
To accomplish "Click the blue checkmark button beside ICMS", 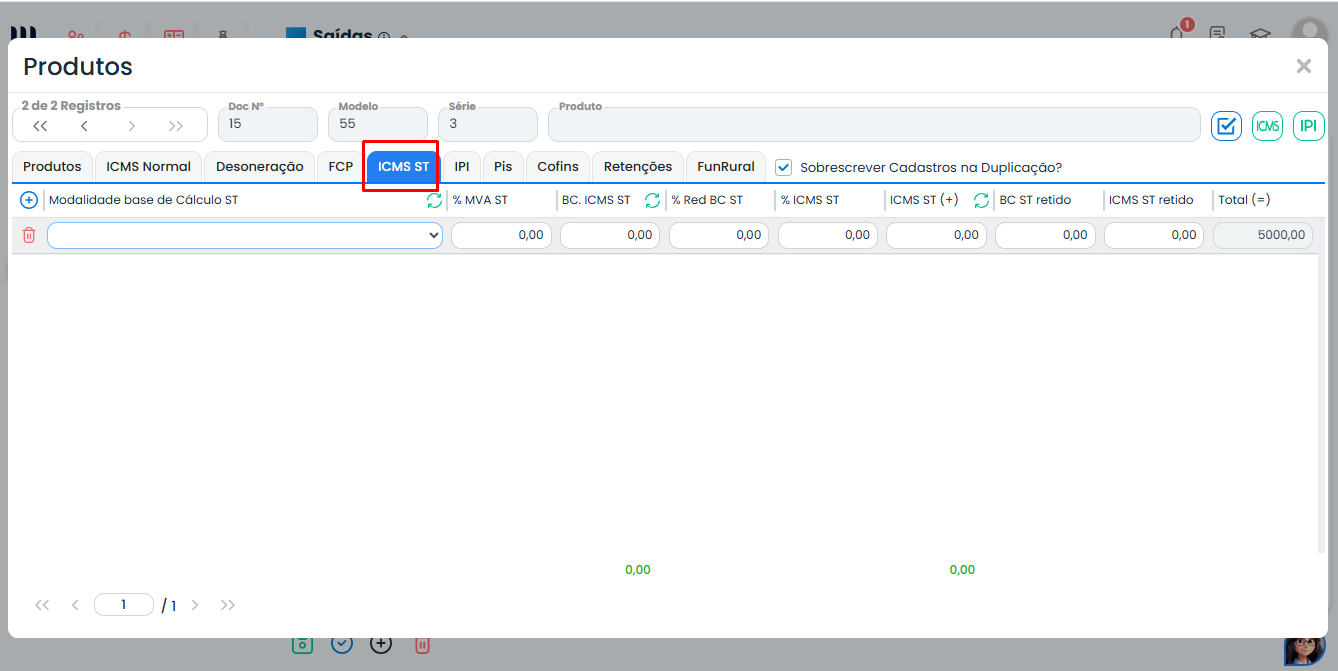I will [x=1226, y=126].
